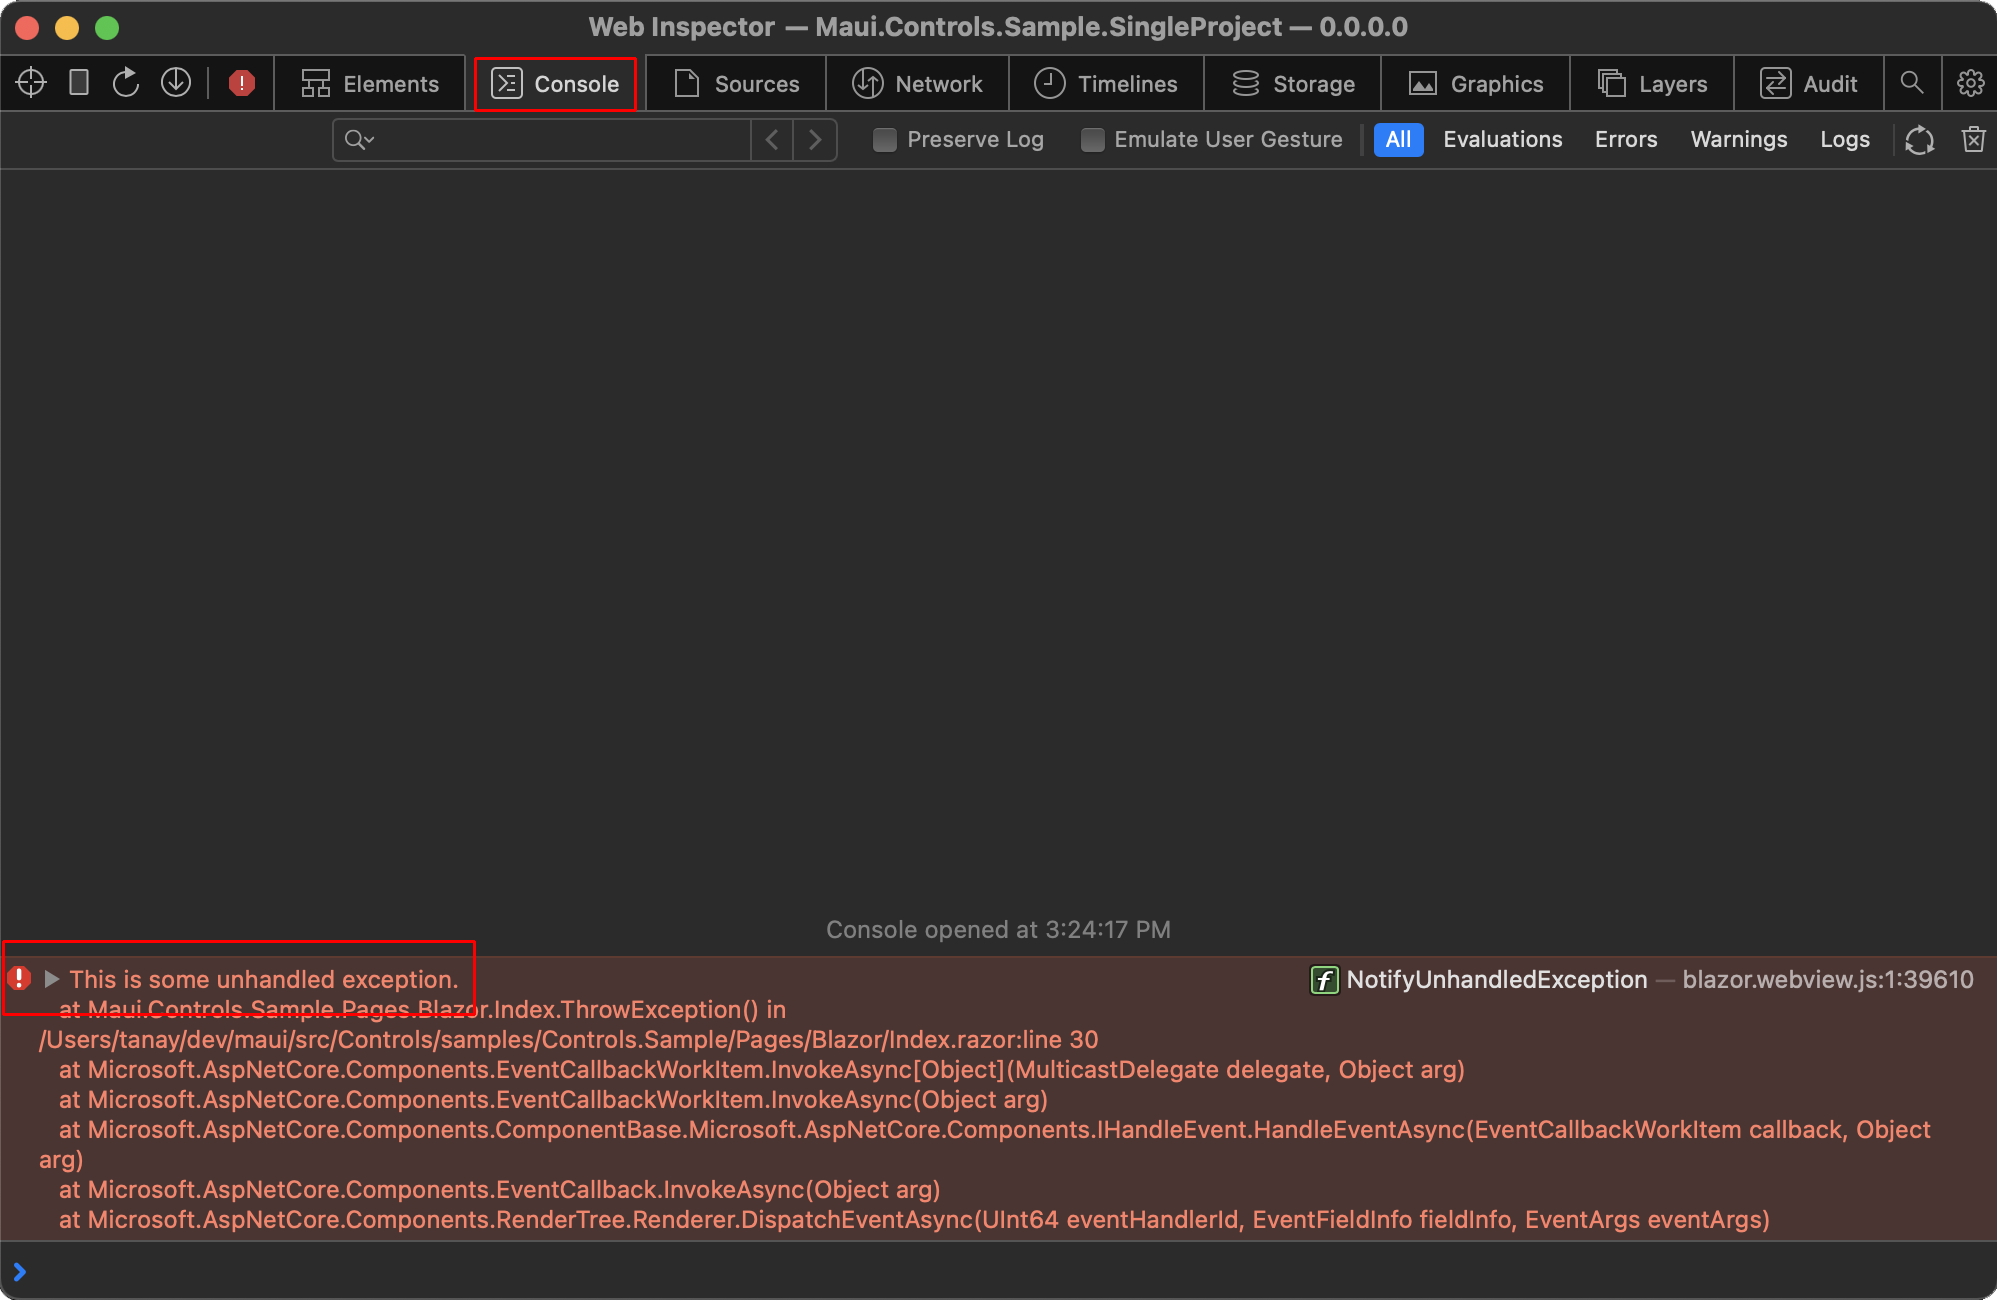Click the function icon beside NotifyUnhandledException
Image resolution: width=1997 pixels, height=1300 pixels.
[1324, 980]
